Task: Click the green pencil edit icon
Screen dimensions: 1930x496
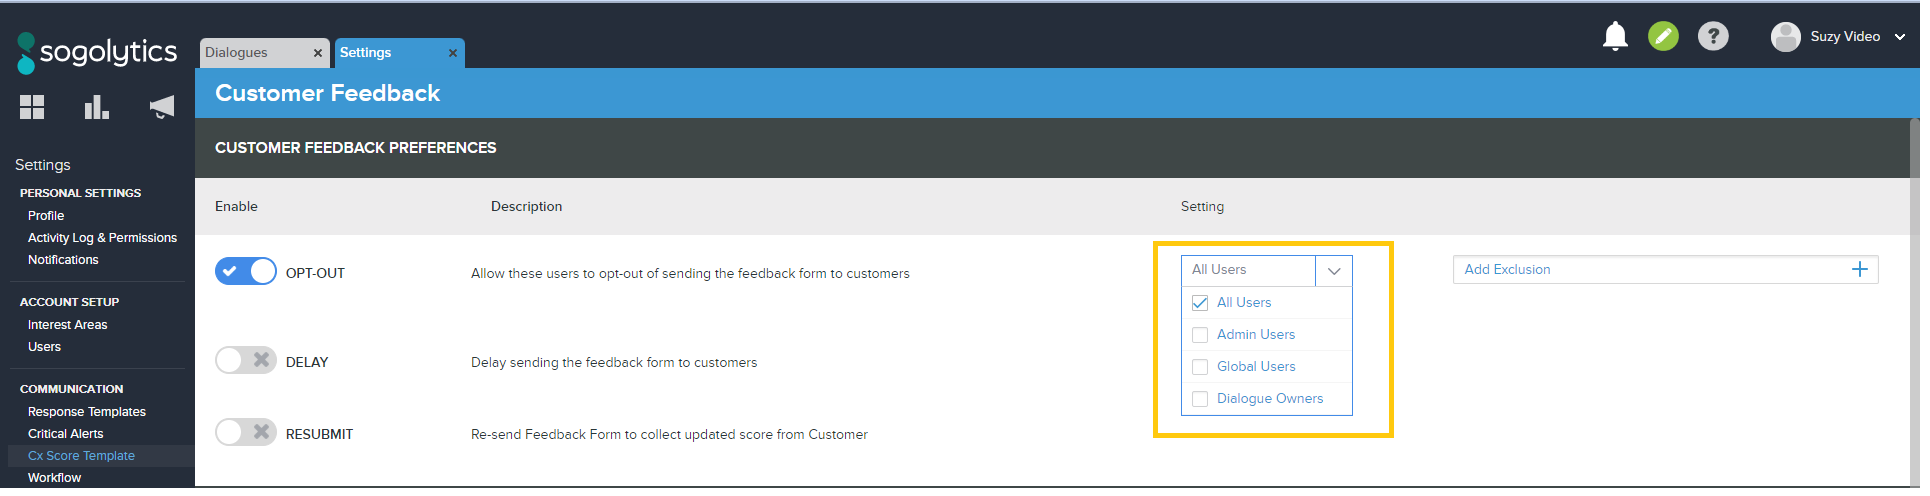Action: [x=1663, y=37]
